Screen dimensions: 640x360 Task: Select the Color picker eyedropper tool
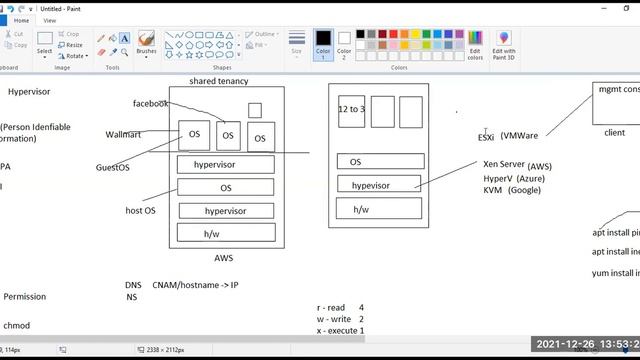click(x=113, y=52)
